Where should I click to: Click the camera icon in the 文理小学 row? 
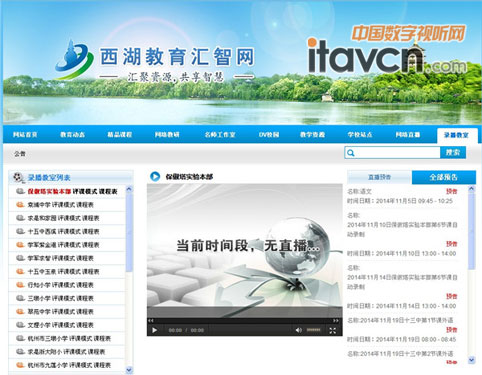click(x=20, y=325)
